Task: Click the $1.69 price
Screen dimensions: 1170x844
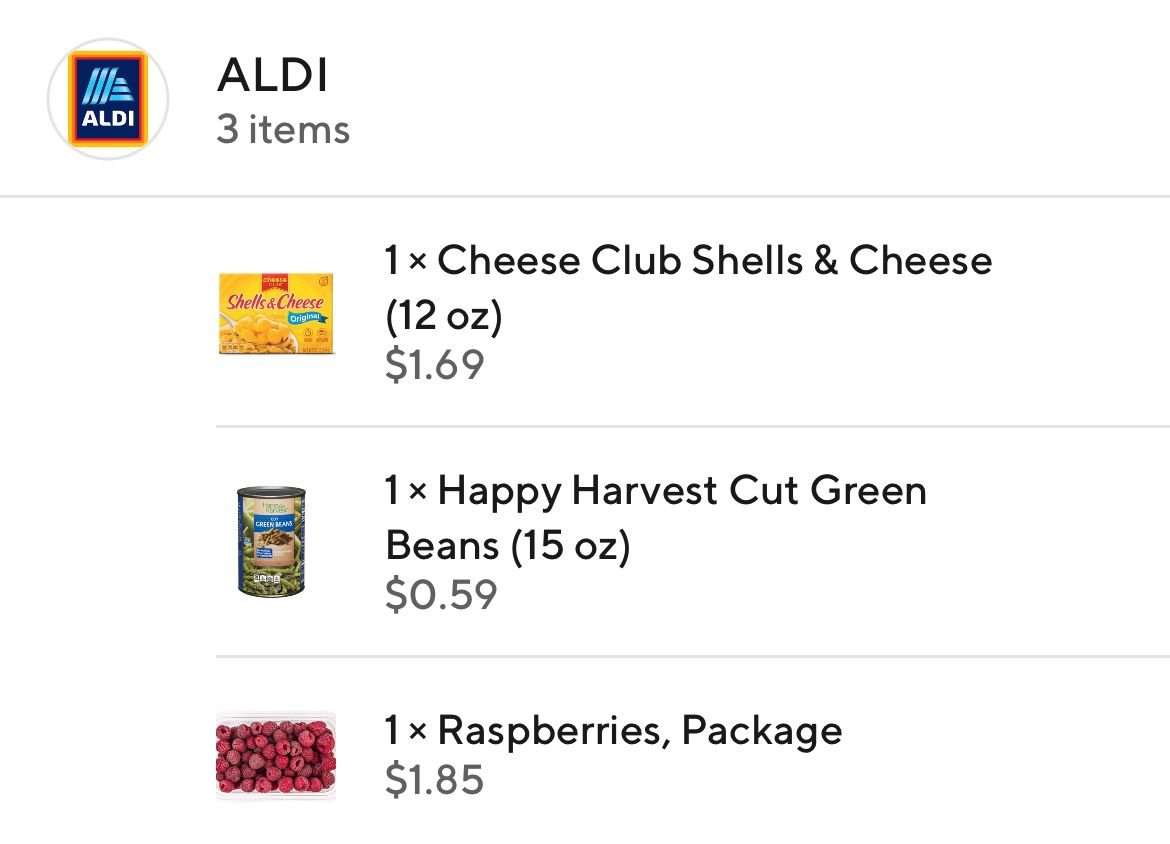Action: pos(434,365)
